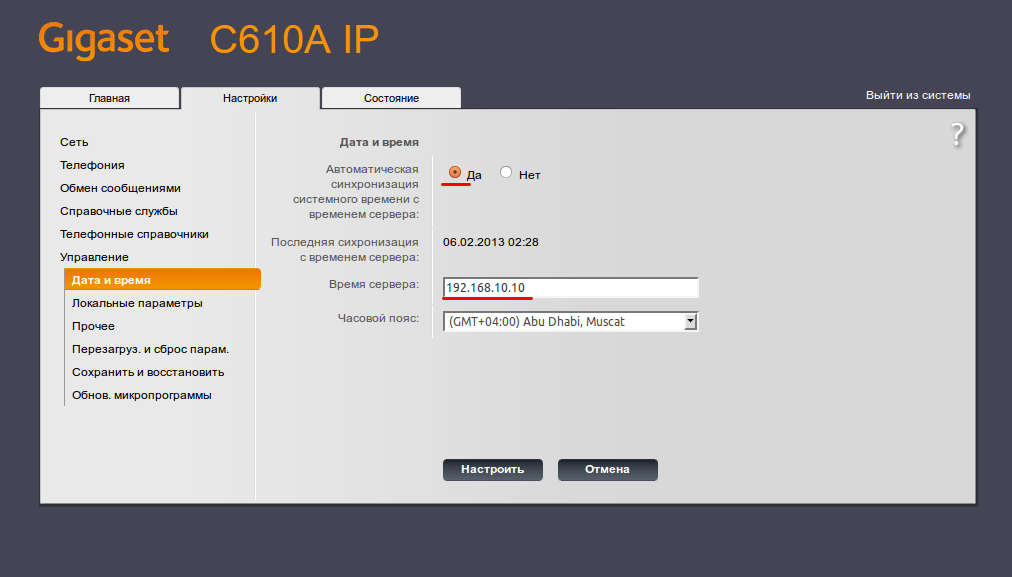The height and width of the screenshot is (577, 1012).
Task: Open the Обмен сообщениями section
Action: (120, 188)
